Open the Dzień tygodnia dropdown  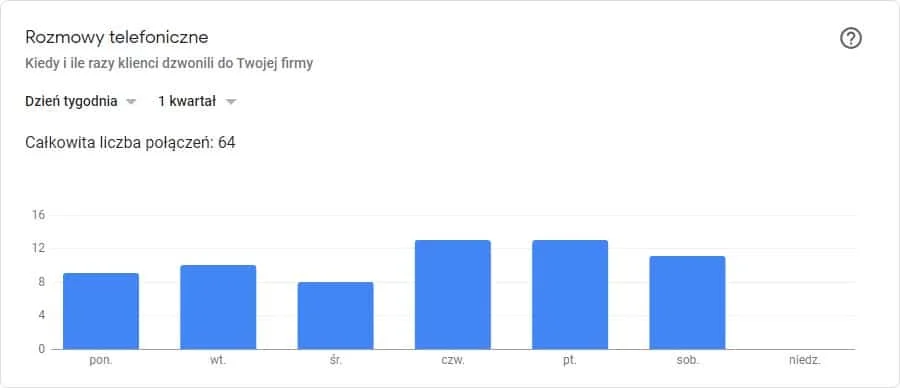click(x=80, y=102)
